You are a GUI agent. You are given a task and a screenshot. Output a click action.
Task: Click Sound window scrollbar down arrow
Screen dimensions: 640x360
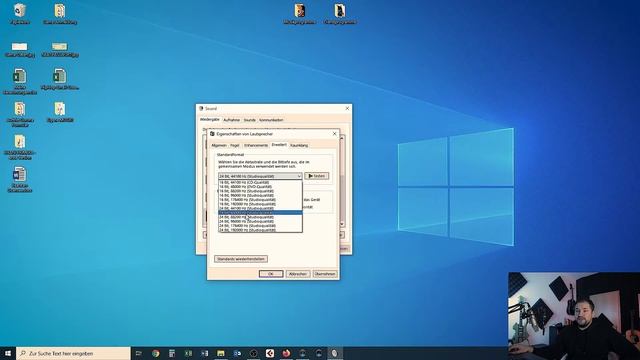click(342, 224)
